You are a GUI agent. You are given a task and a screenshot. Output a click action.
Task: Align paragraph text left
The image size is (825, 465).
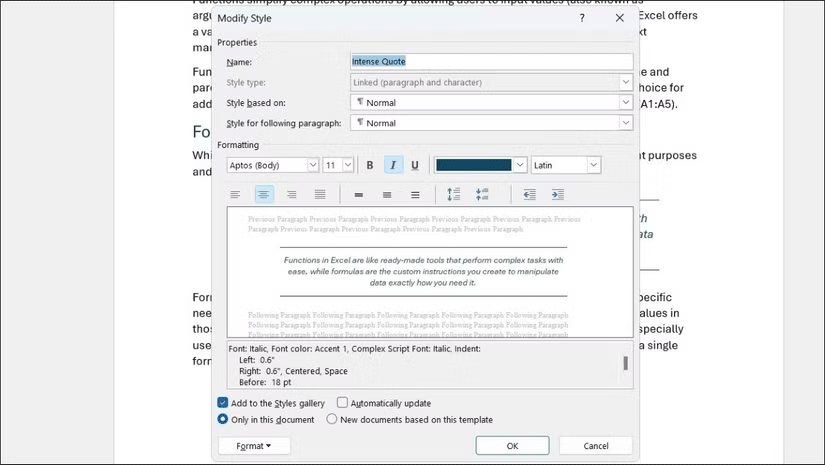pos(235,195)
